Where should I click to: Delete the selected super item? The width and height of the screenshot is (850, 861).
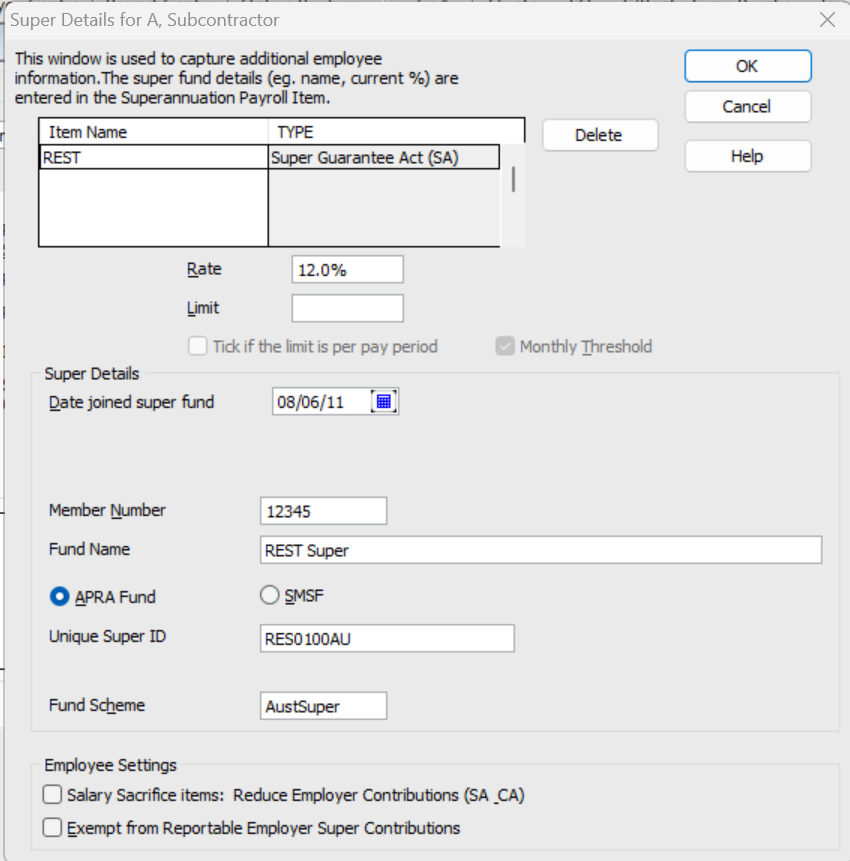pyautogui.click(x=600, y=135)
